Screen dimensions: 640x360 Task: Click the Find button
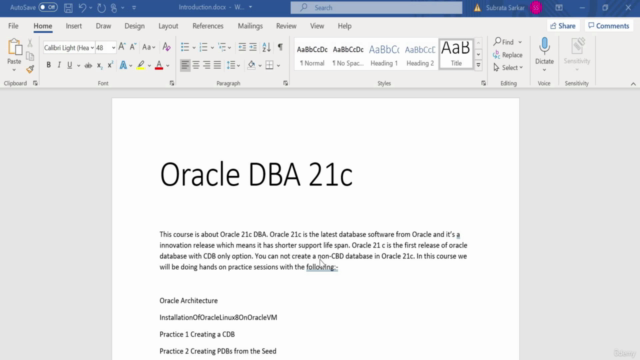(504, 42)
